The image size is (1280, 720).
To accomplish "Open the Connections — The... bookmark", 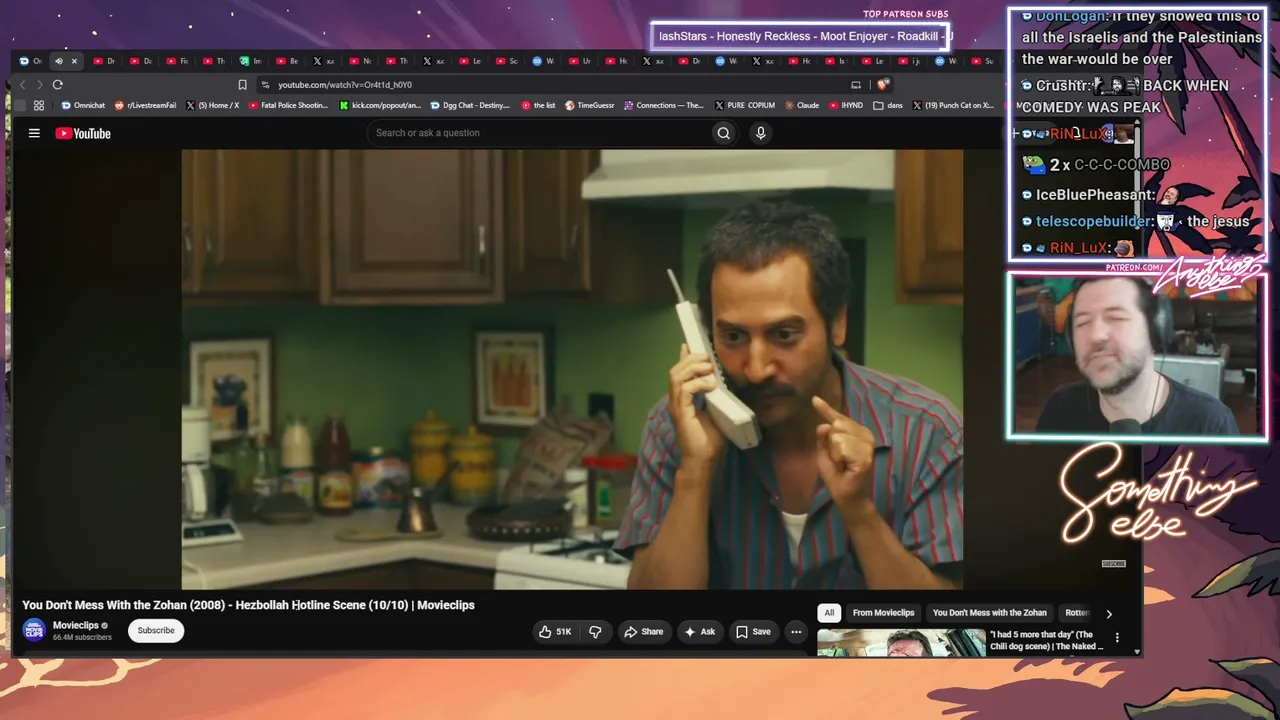I will [664, 105].
